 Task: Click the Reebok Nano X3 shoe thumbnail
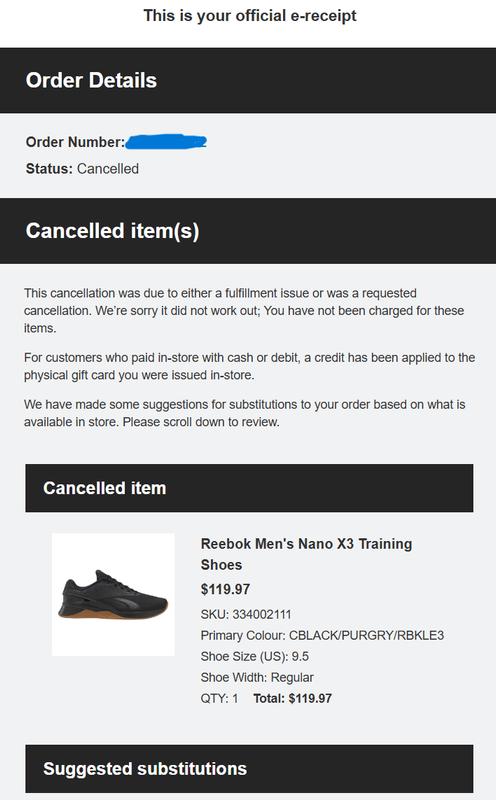tap(113, 594)
